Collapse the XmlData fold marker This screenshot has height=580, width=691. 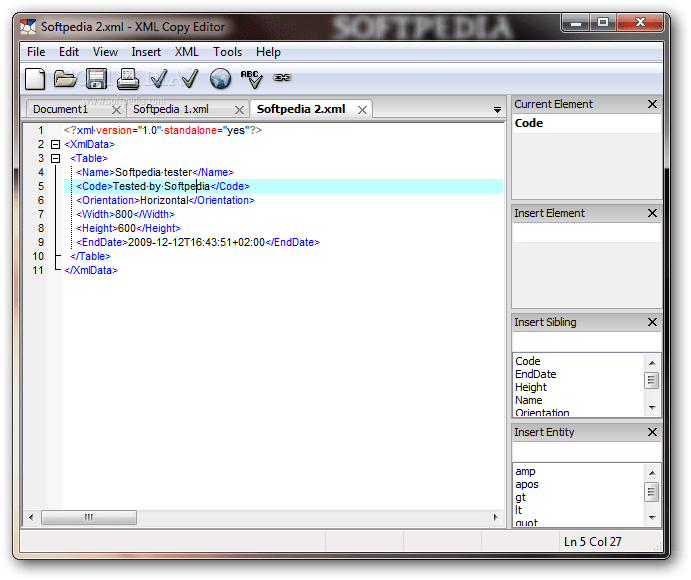[56, 145]
